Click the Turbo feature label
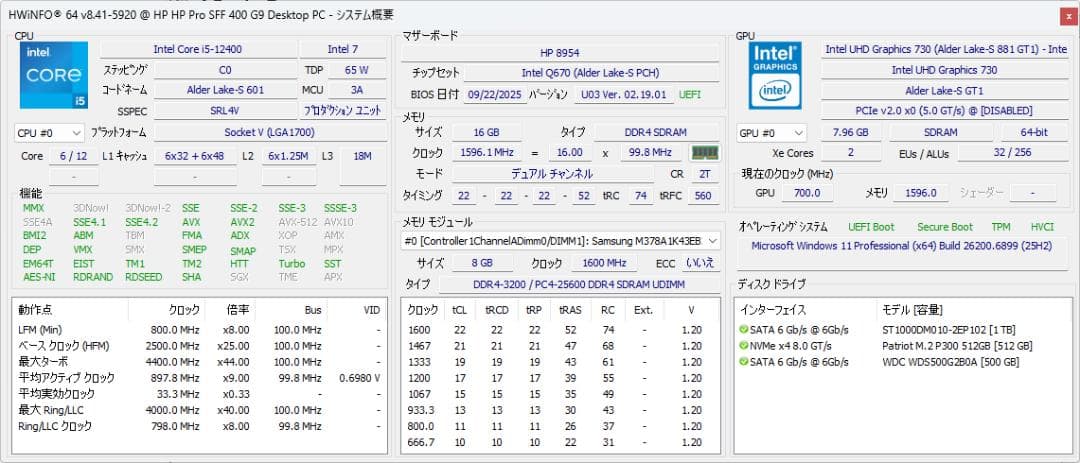The width and height of the screenshot is (1080, 463). (291, 264)
